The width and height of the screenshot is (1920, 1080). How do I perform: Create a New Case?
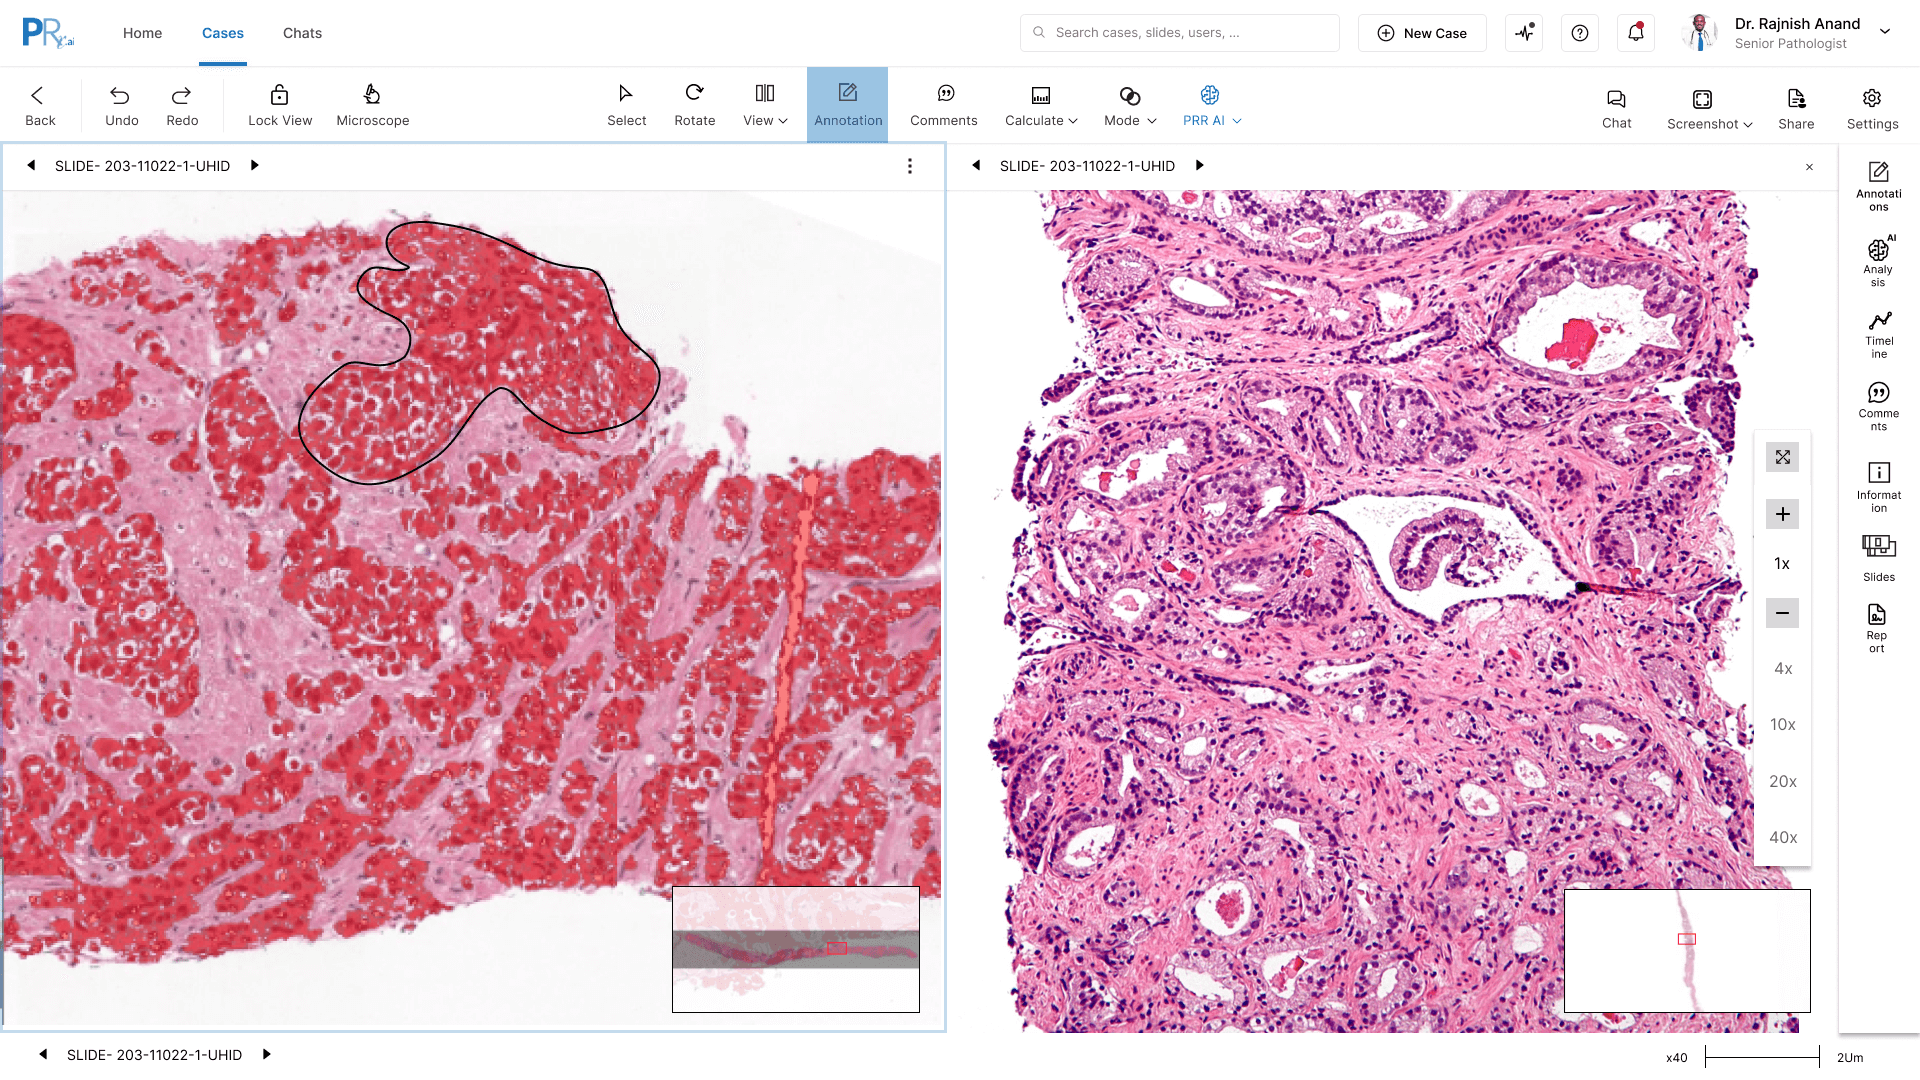click(1422, 33)
